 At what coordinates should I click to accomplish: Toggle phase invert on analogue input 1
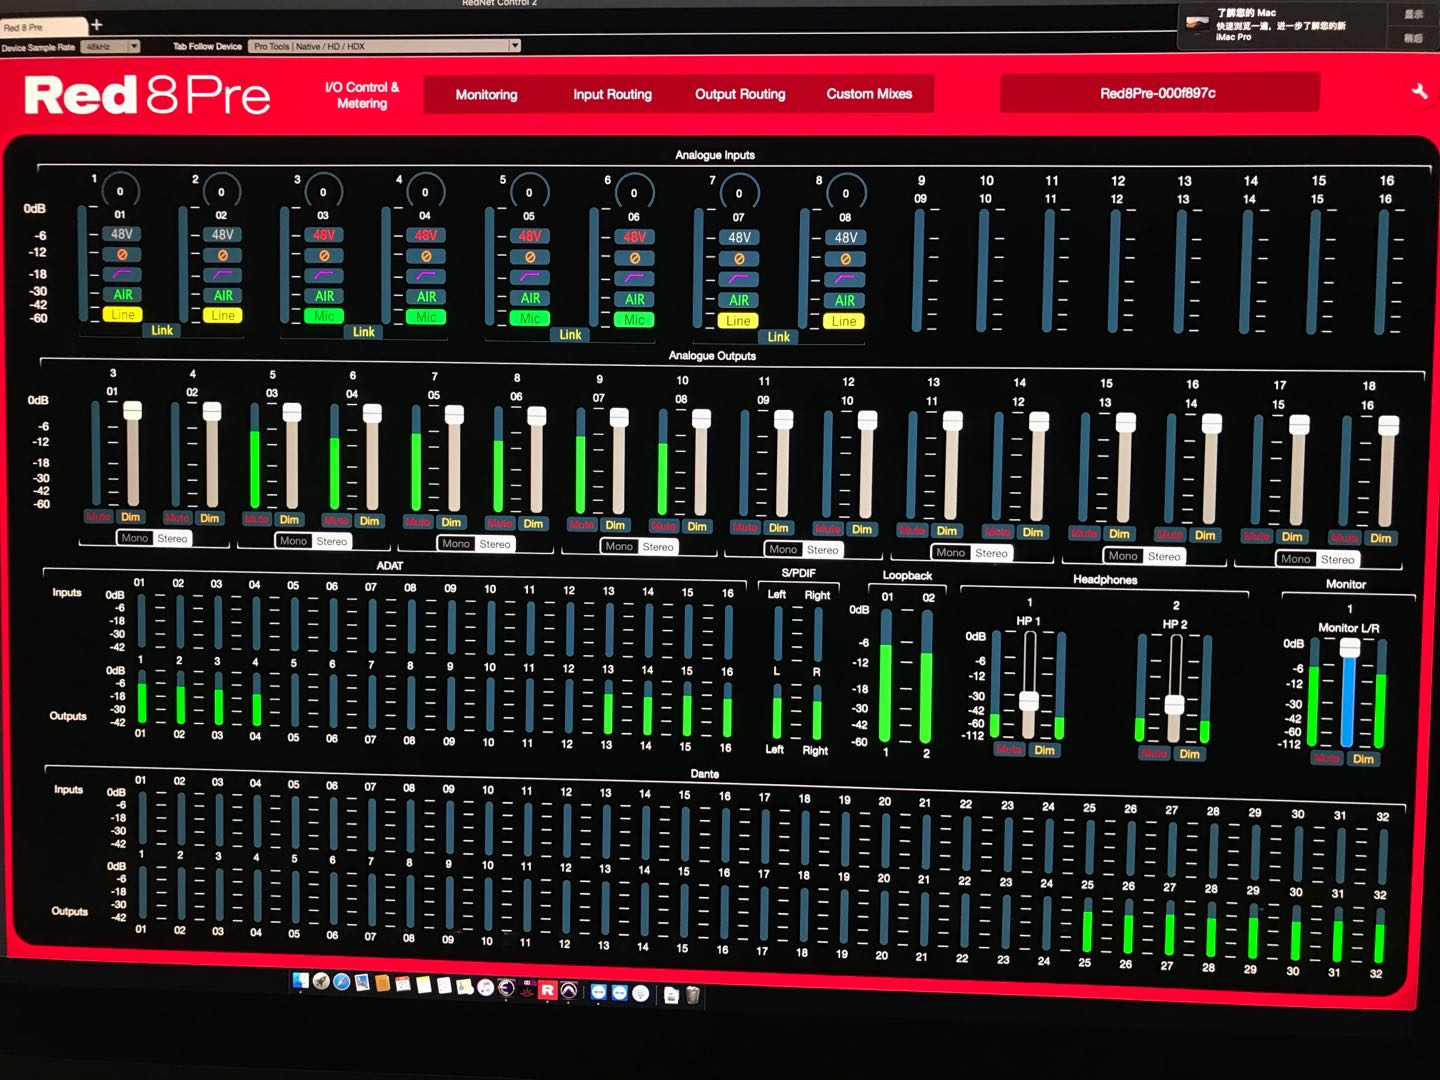coord(122,254)
